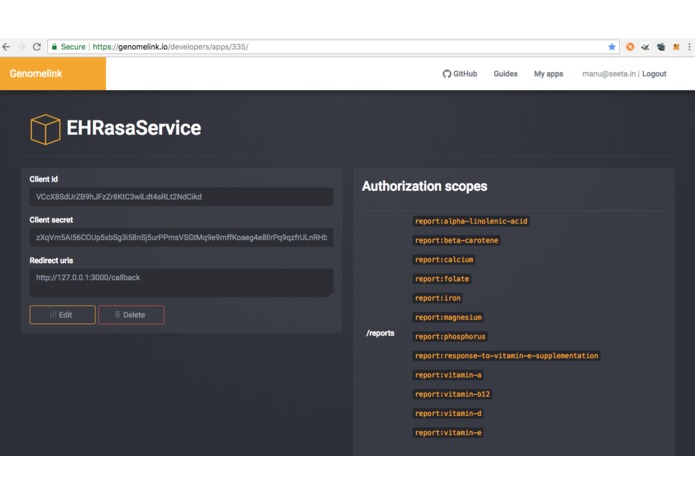Click the Delete button
The height and width of the screenshot is (494, 695).
pyautogui.click(x=131, y=315)
